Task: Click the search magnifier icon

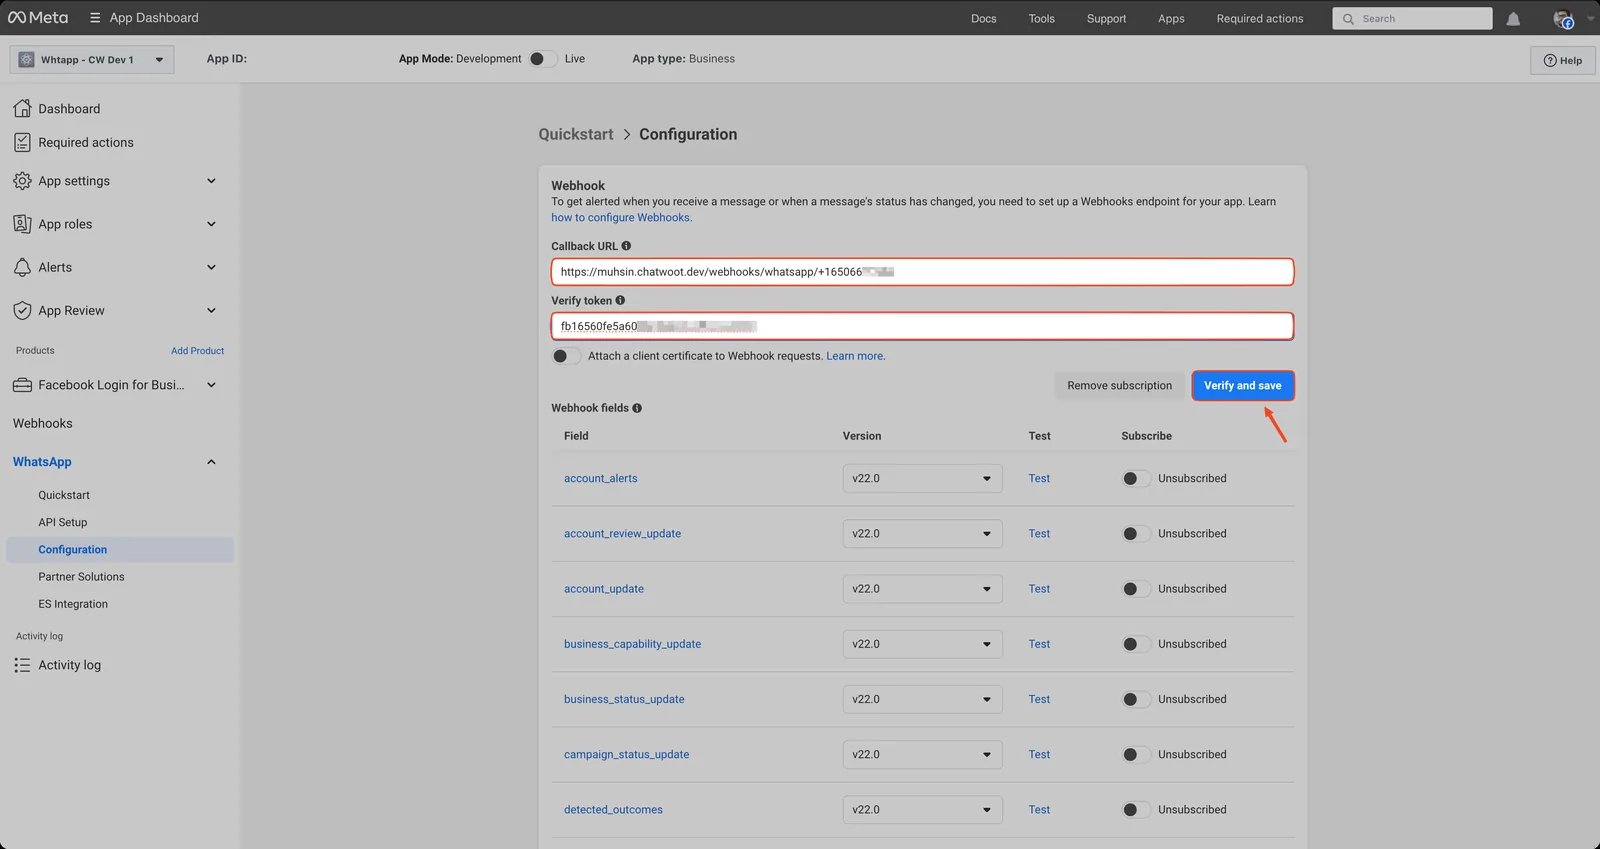Action: (x=1348, y=19)
